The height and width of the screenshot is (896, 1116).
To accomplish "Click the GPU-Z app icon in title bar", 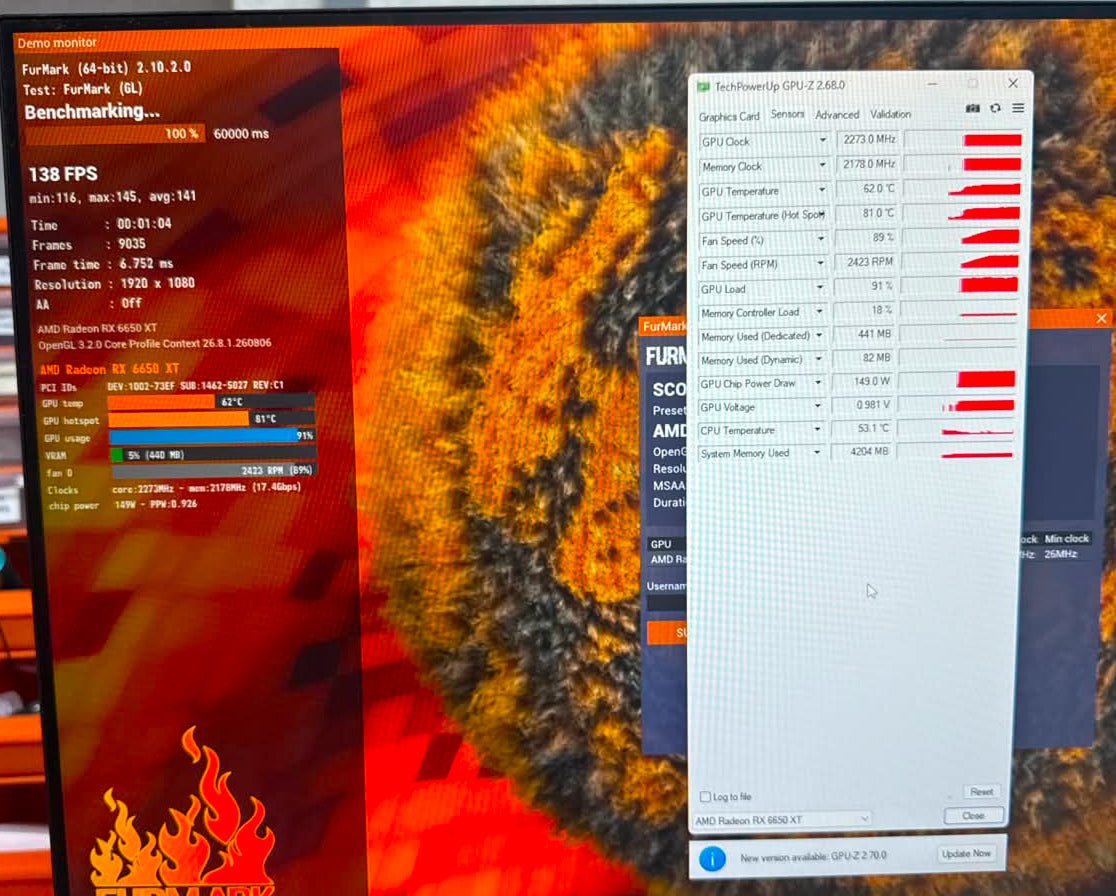I will (x=704, y=86).
